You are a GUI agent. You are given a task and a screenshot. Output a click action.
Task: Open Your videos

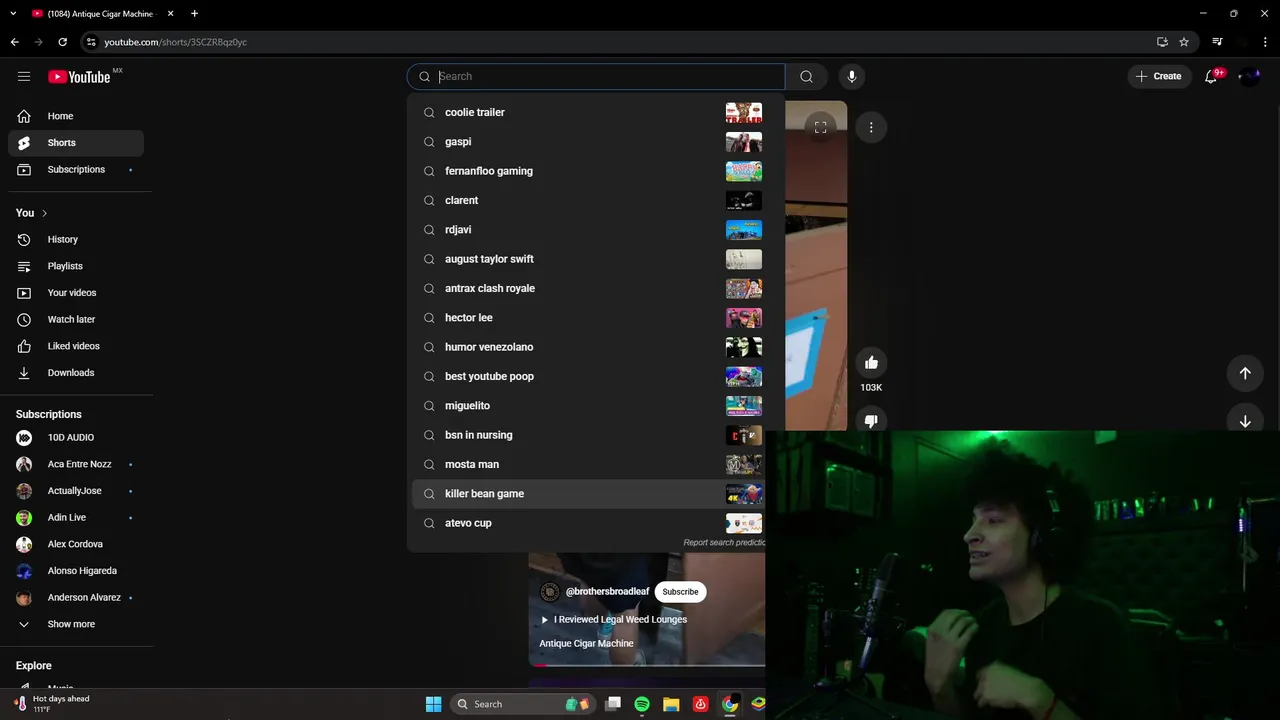click(76, 293)
